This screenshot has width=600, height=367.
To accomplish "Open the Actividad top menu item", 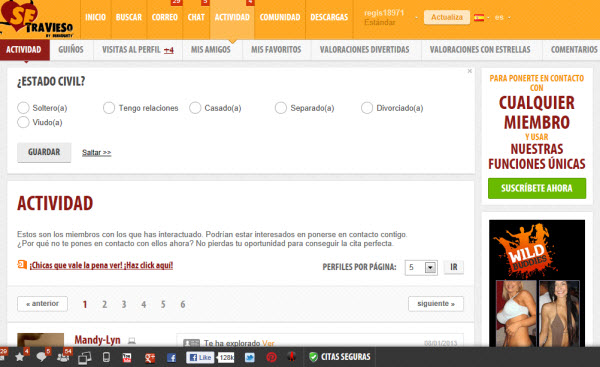I will point(232,17).
